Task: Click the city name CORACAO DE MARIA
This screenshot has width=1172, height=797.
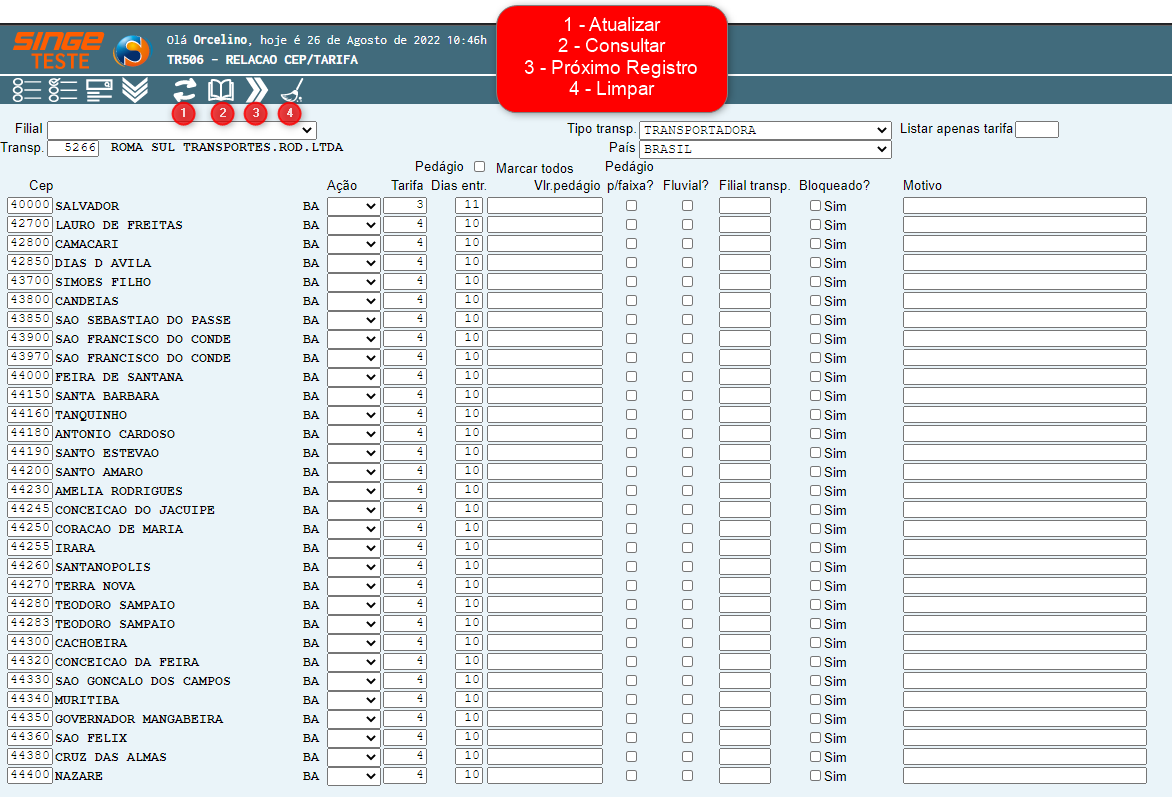Action: coord(119,529)
